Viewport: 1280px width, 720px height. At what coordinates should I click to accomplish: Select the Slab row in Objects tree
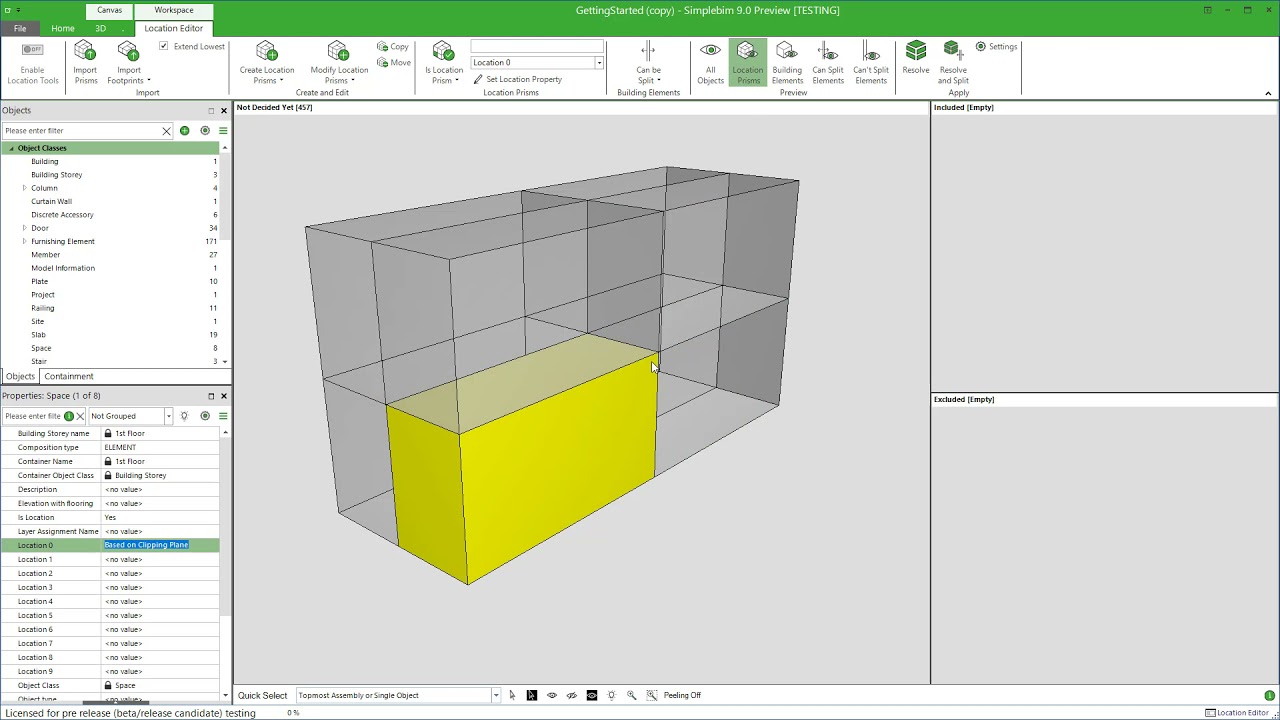(x=110, y=335)
